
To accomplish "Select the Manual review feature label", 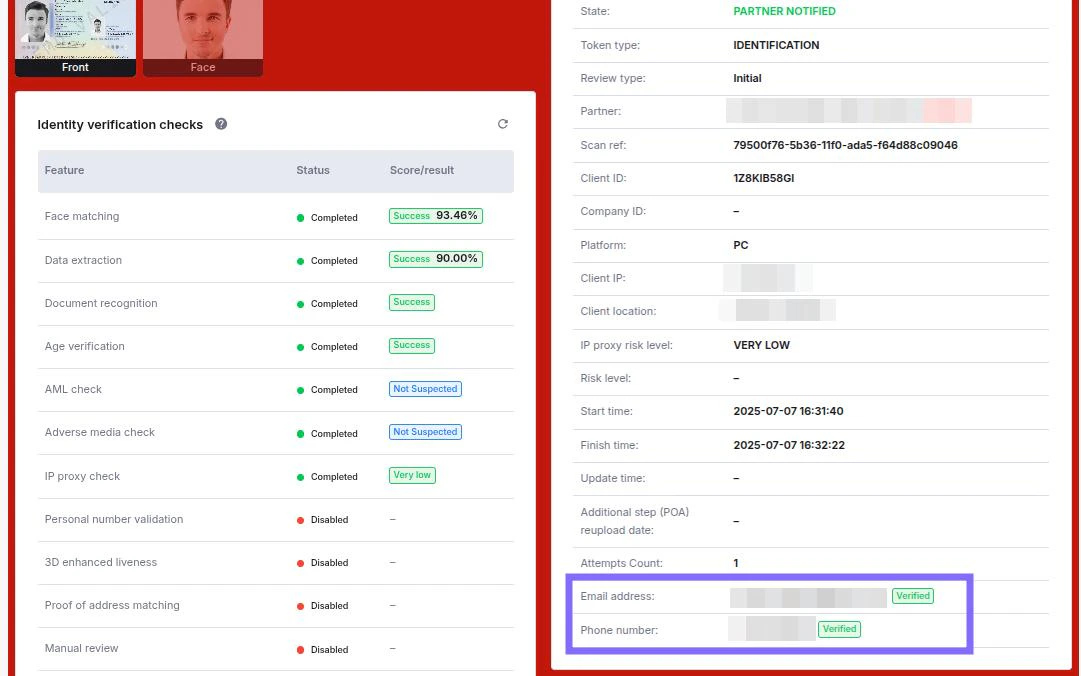I will click(81, 648).
